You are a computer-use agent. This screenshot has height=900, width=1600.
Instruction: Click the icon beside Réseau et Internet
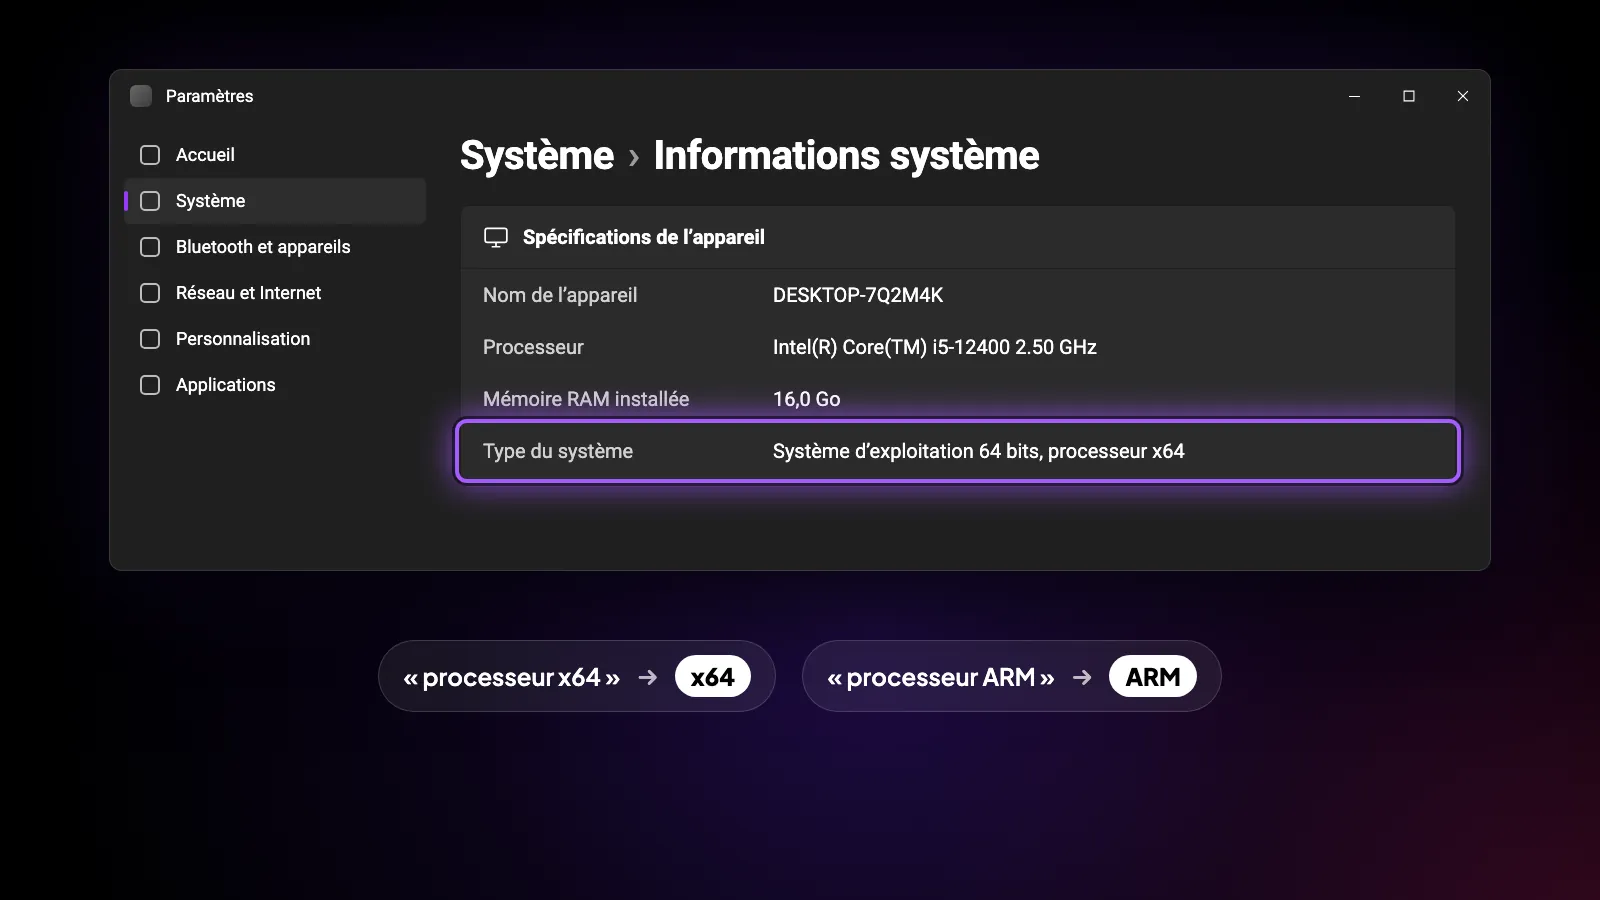click(x=150, y=293)
